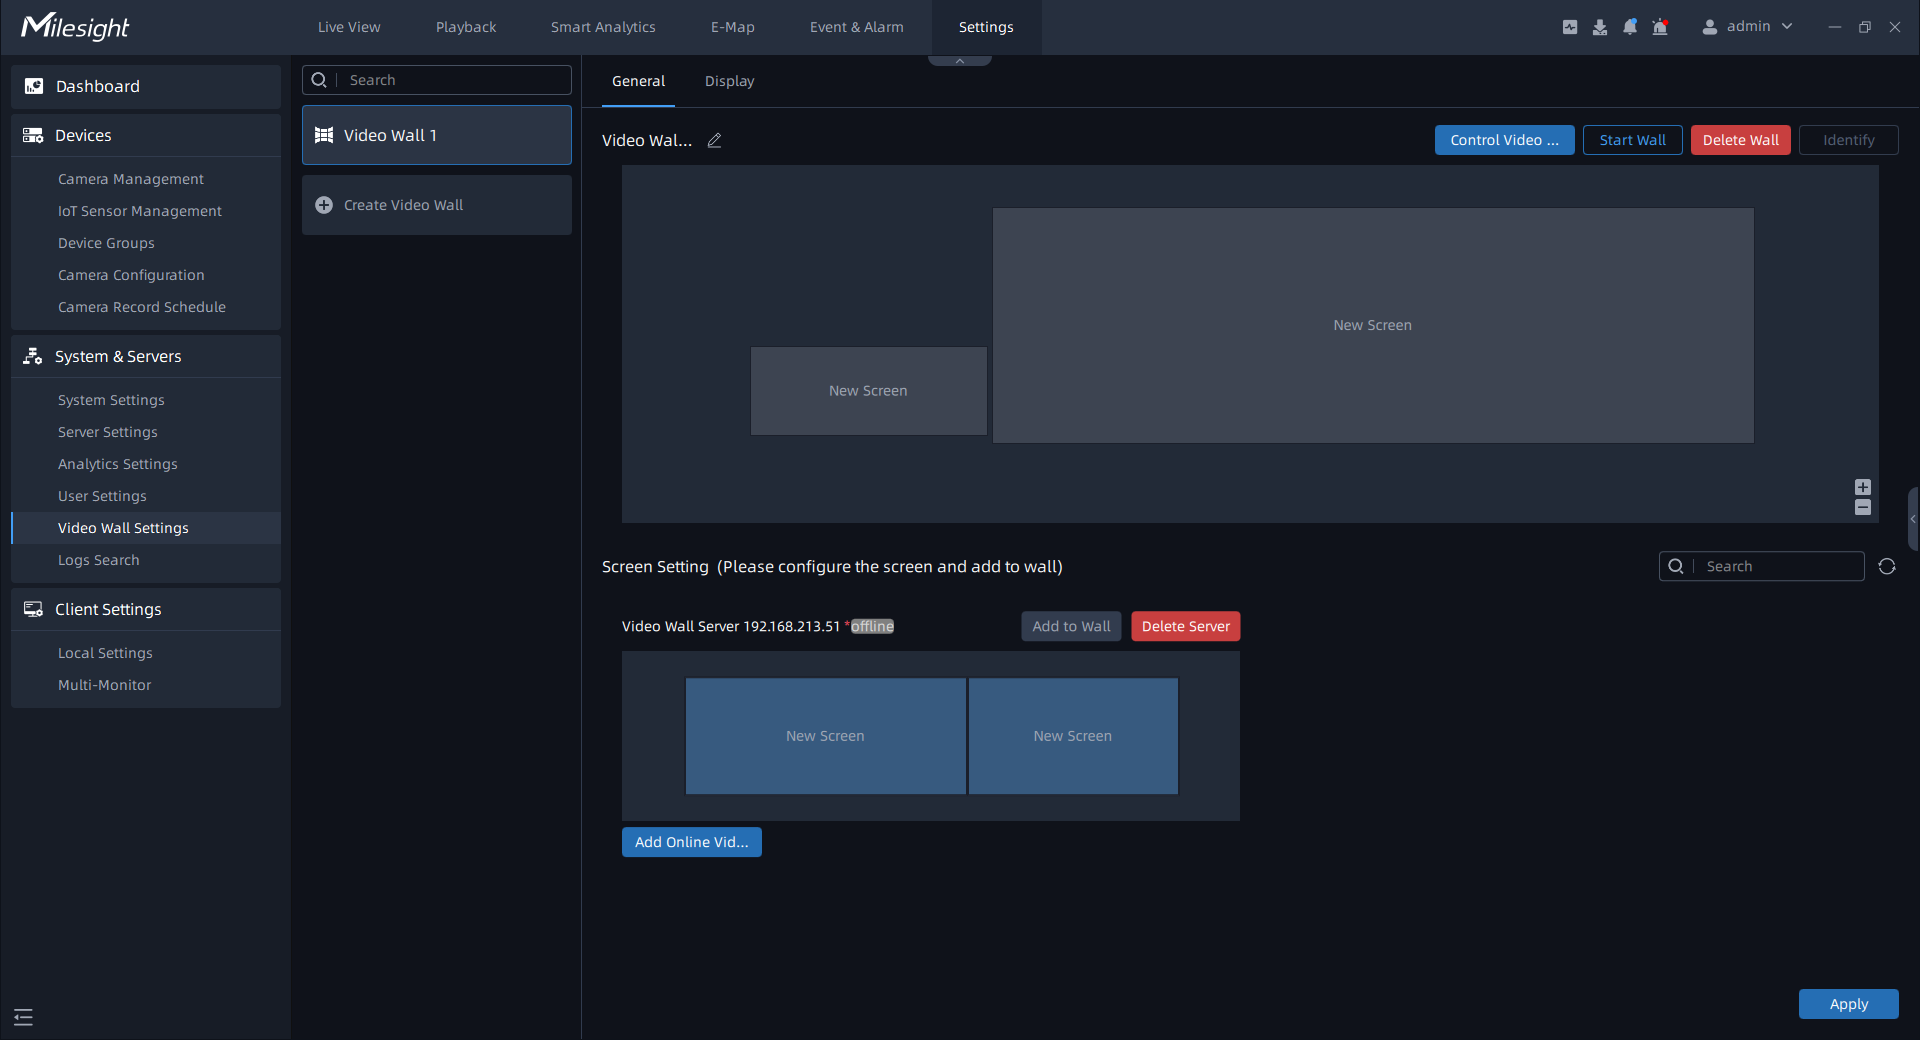The image size is (1920, 1040).
Task: Collapse the sidebar with bottom-left menu icon
Action: (23, 1017)
